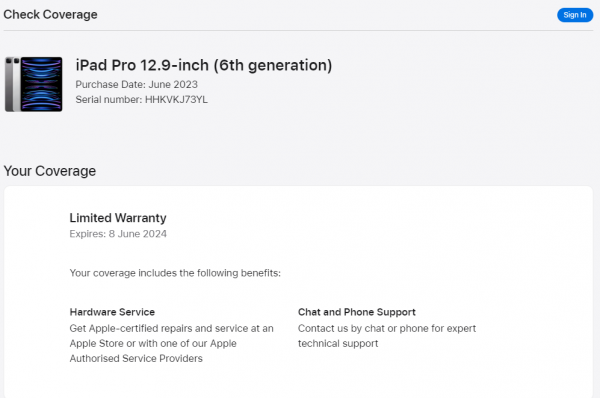
Task: Click the coverage includes following benefits line
Action: click(175, 273)
